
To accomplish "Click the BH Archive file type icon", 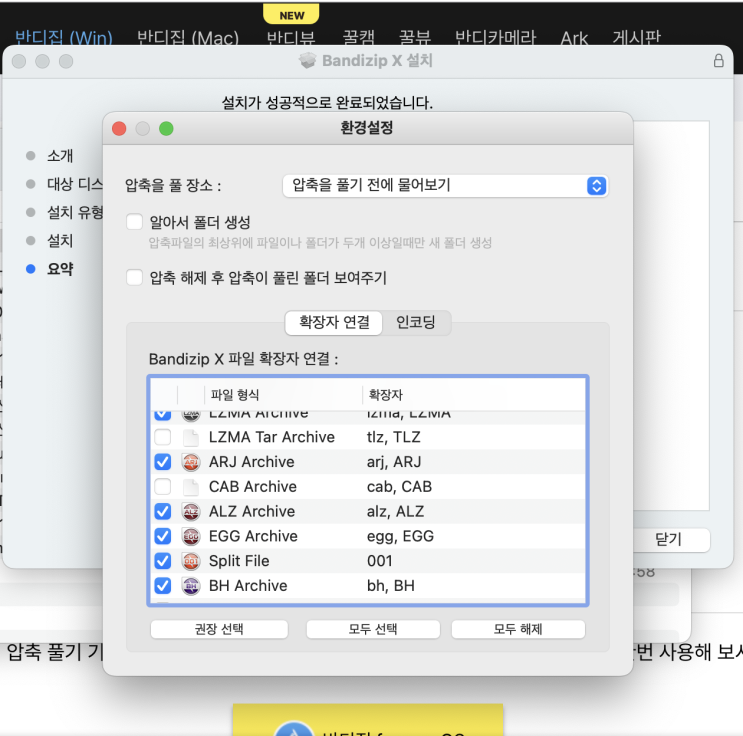I will point(191,586).
